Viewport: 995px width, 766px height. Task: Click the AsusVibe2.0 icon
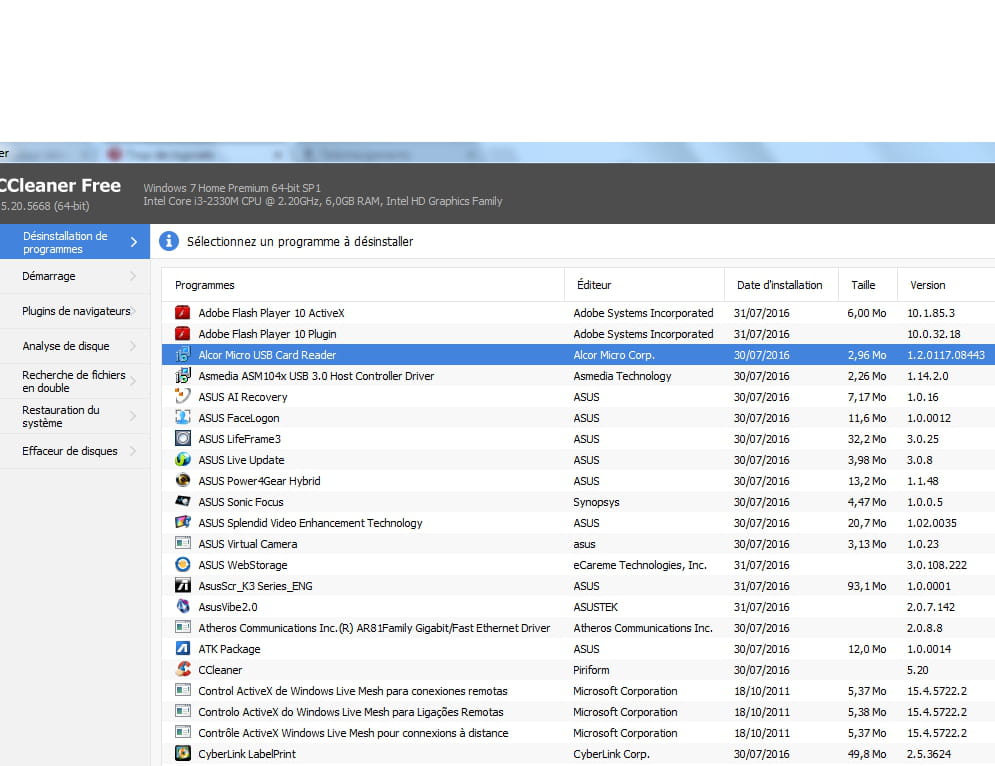pos(183,606)
